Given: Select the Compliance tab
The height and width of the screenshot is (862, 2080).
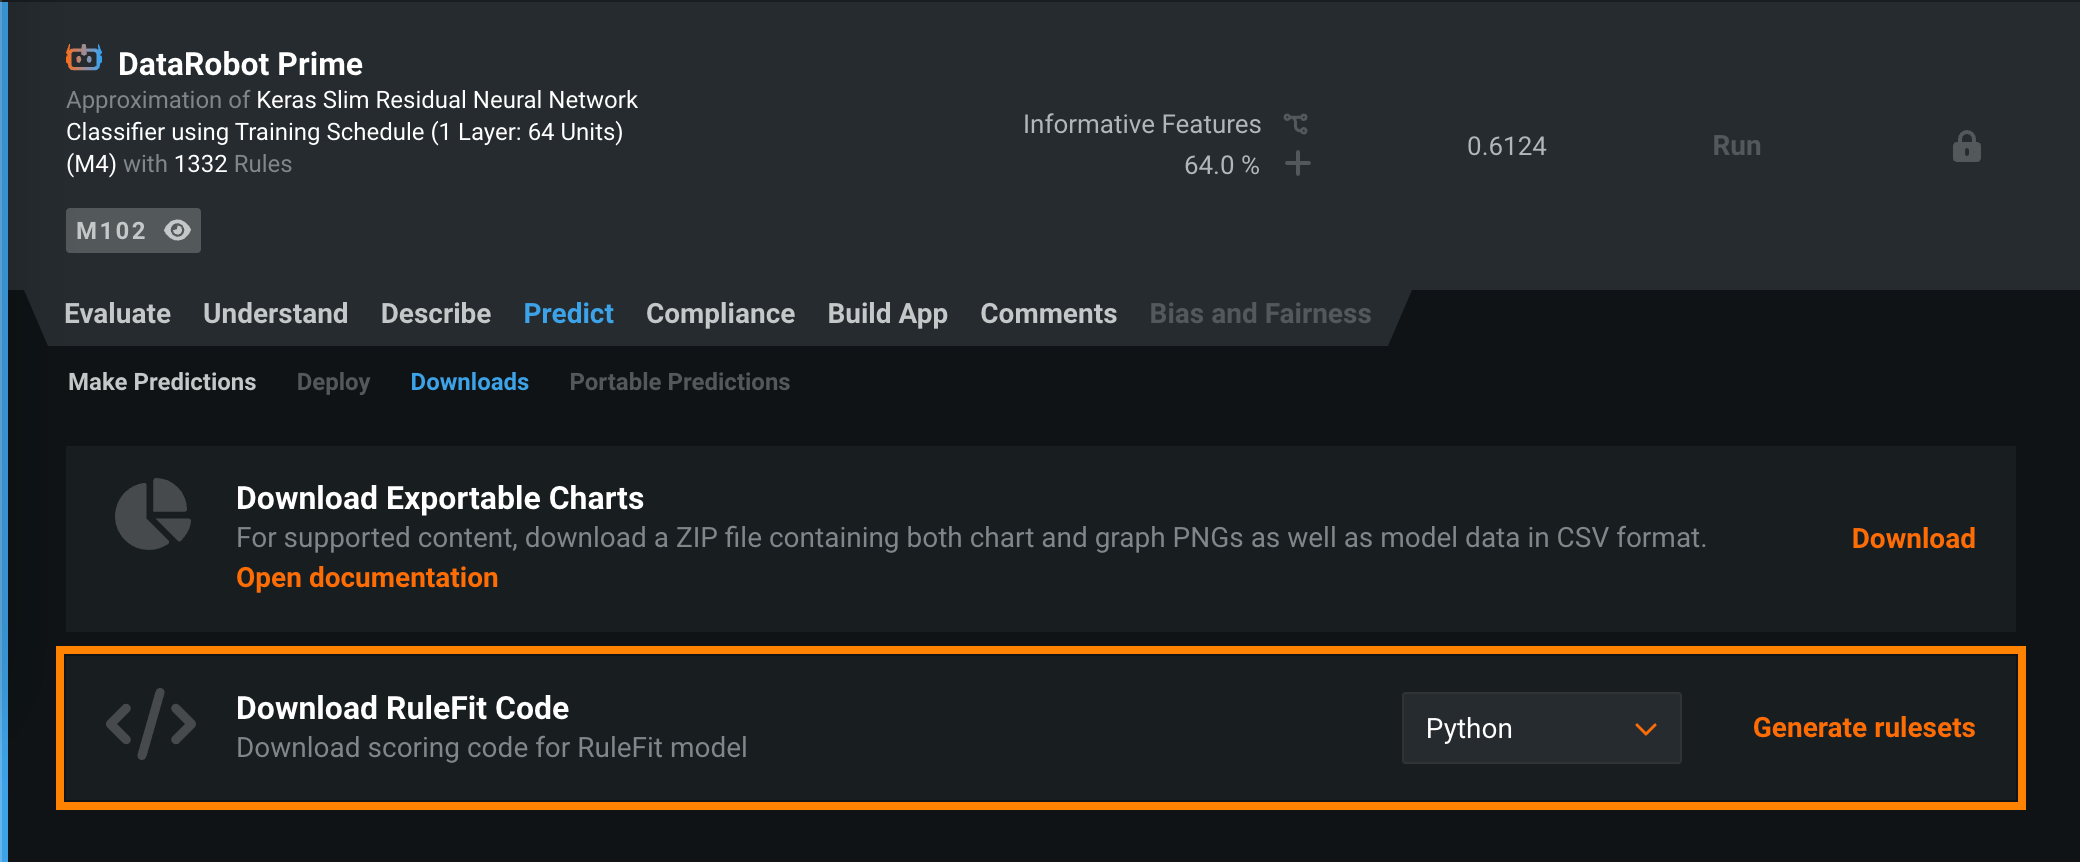Looking at the screenshot, I should (x=720, y=314).
